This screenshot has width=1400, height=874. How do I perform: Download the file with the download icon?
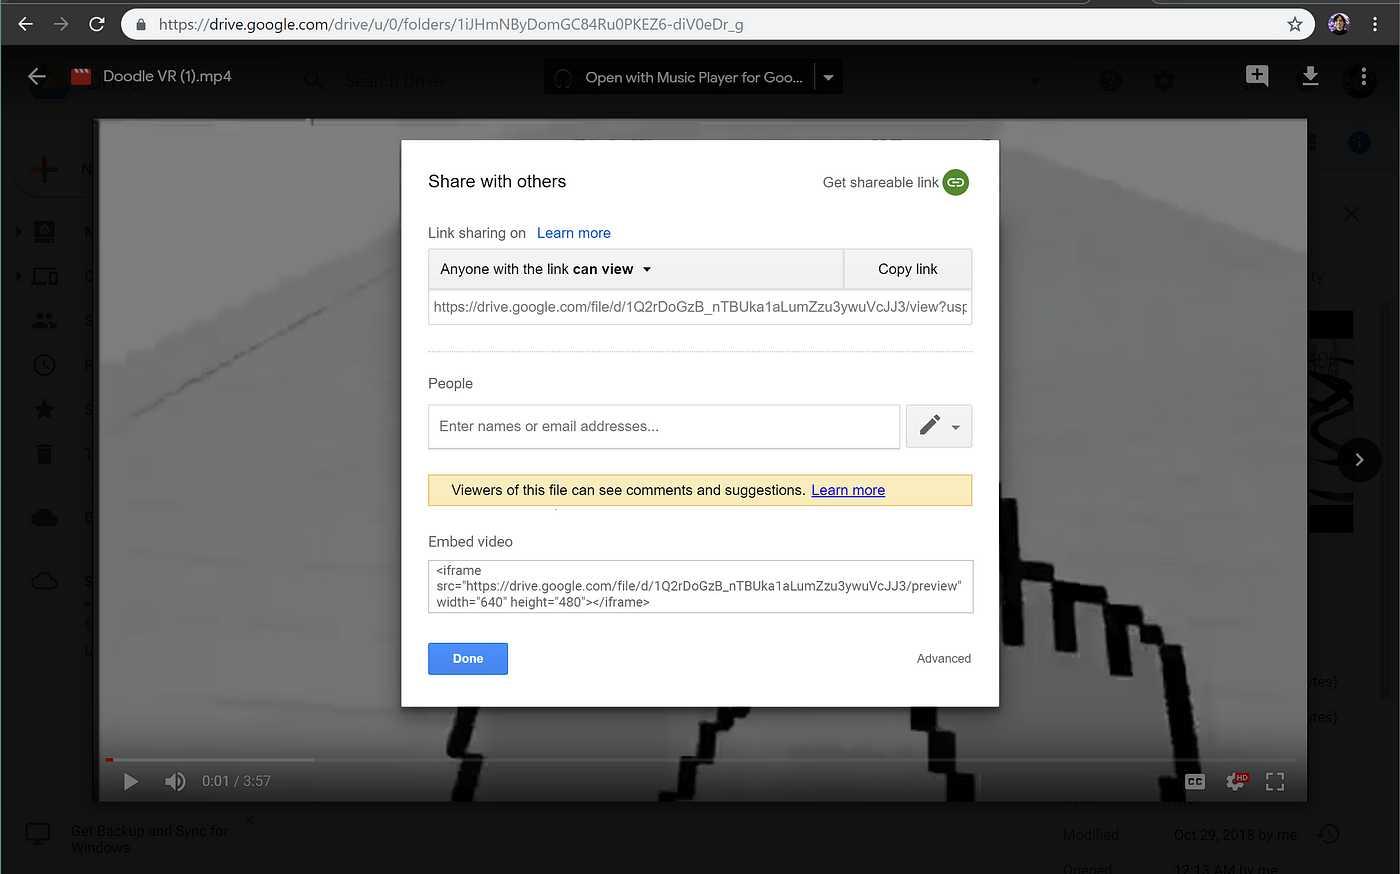(x=1310, y=76)
